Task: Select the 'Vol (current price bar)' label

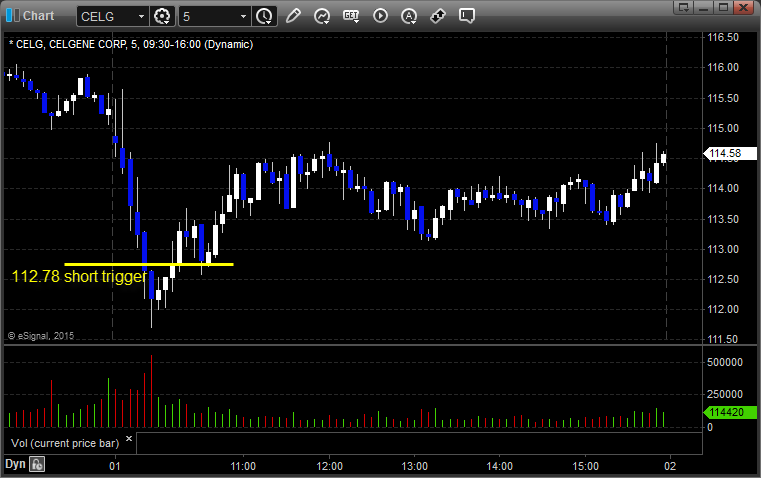Action: click(x=65, y=443)
